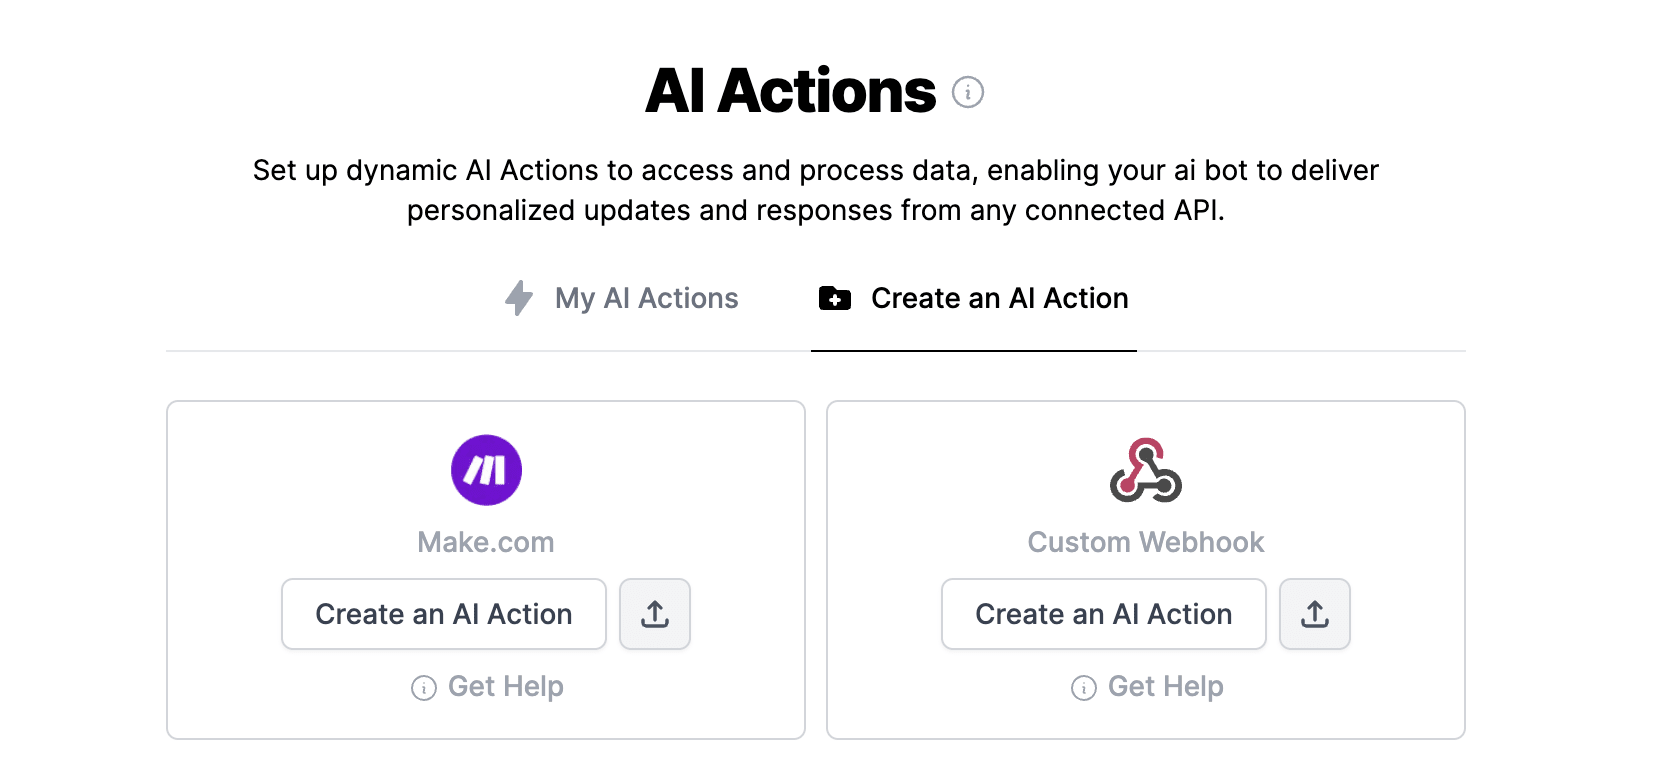Click the info icon beside AI Actions heading
Screen dimensions: 1680x758
point(967,92)
